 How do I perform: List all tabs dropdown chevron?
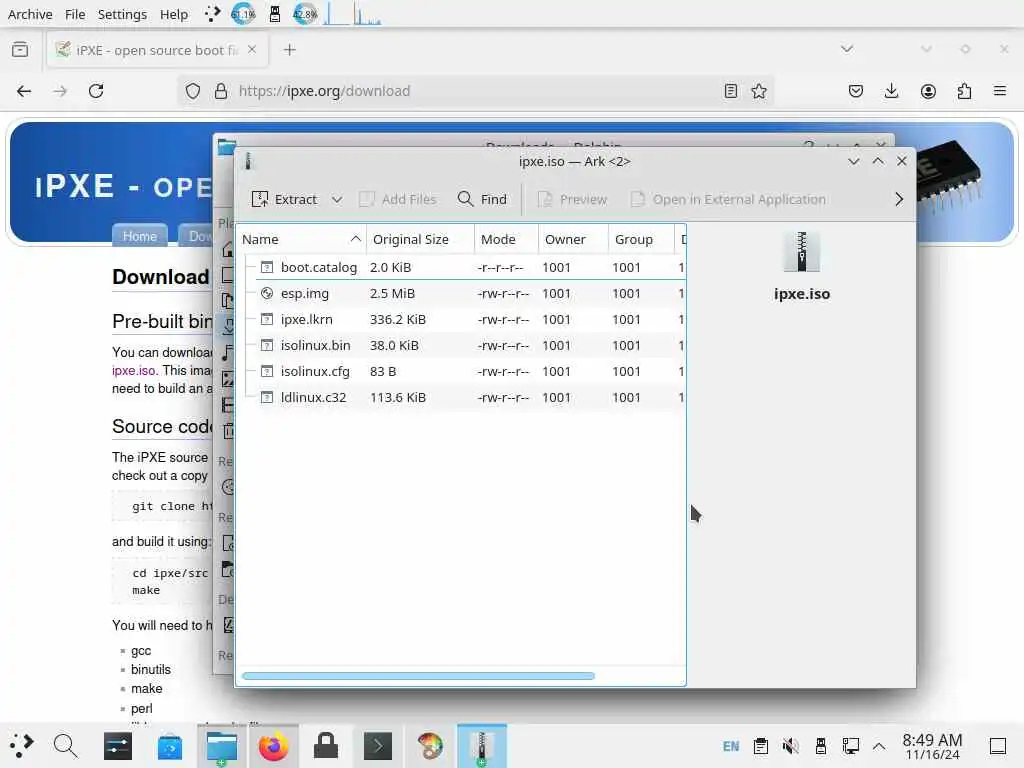tap(847, 49)
